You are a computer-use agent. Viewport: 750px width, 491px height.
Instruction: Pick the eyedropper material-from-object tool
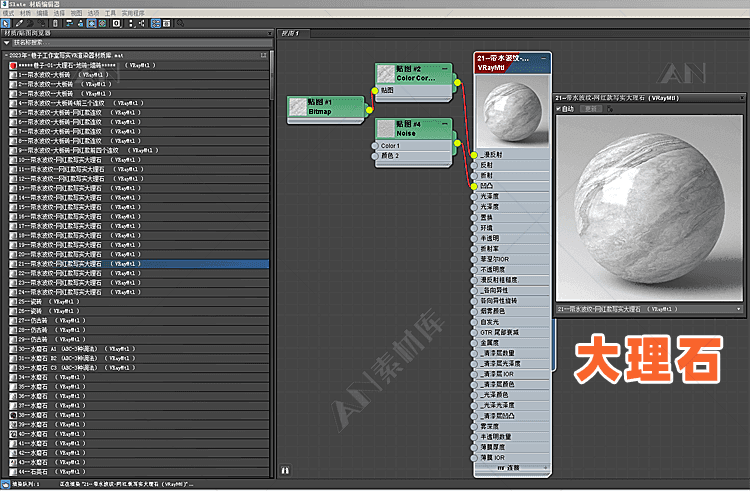pos(20,22)
